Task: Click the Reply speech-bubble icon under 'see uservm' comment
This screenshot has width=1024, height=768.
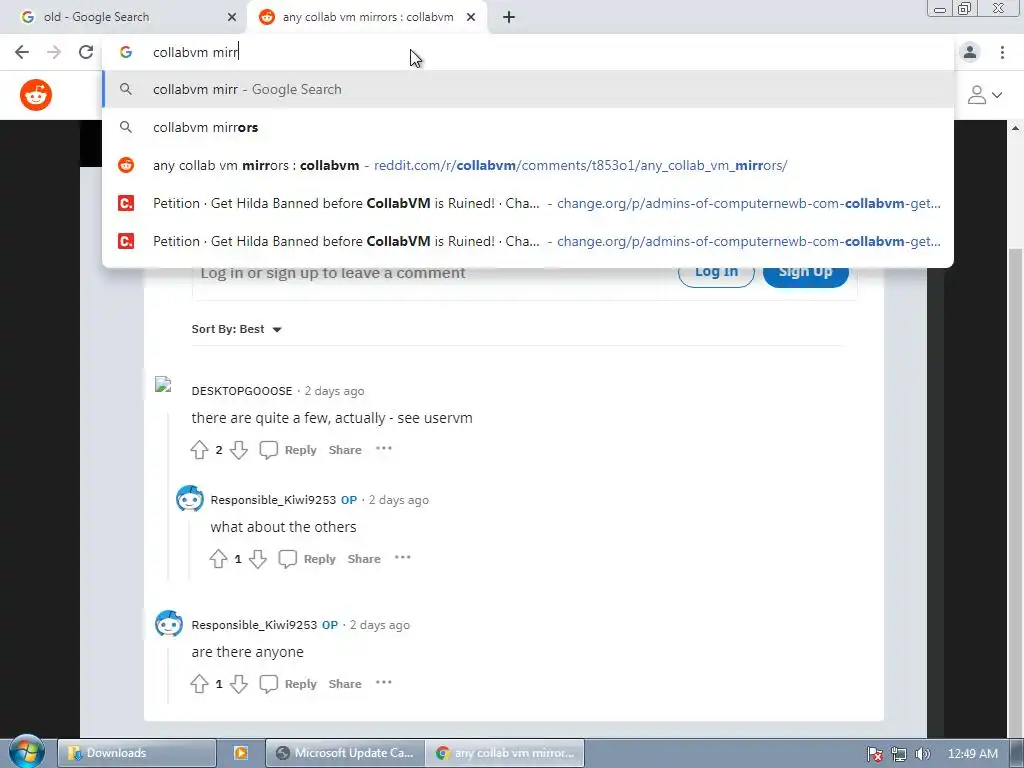Action: click(x=268, y=449)
